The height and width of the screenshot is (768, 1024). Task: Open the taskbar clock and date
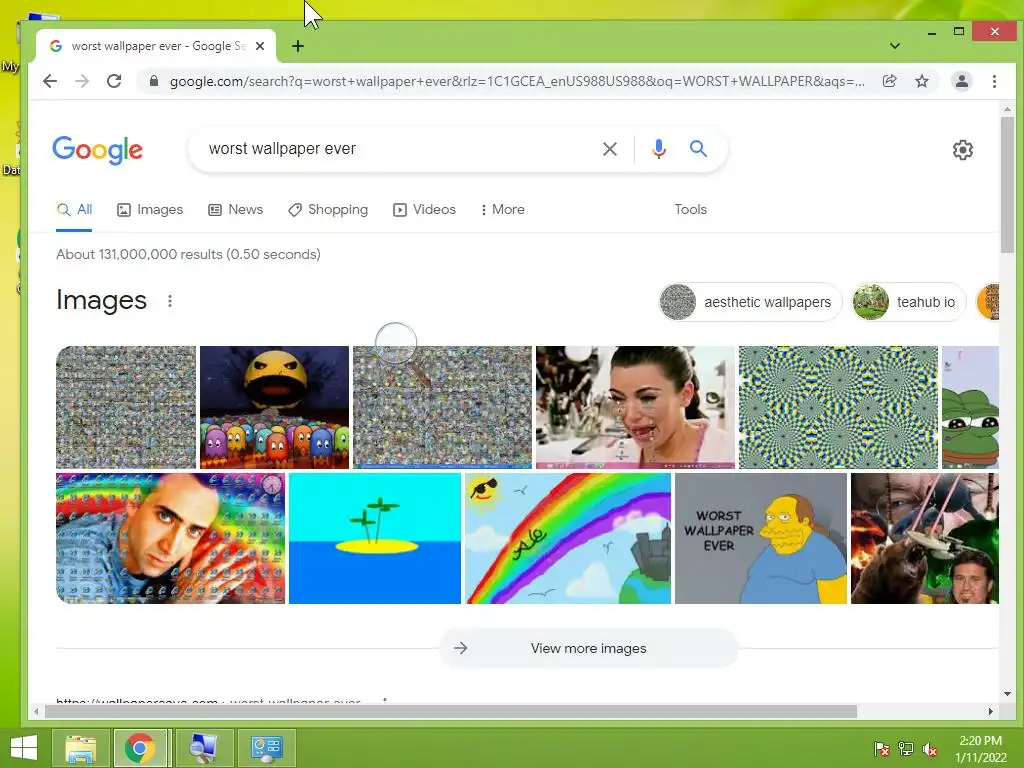pyautogui.click(x=980, y=749)
